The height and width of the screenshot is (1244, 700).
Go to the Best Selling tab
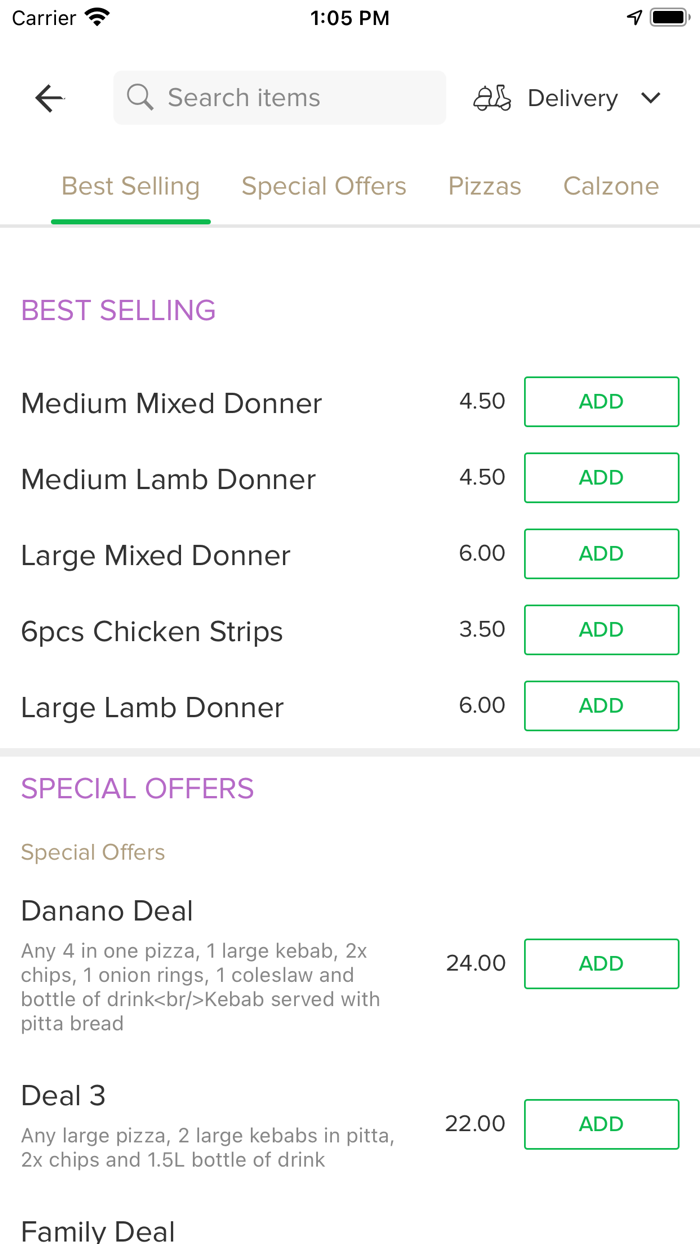click(131, 186)
